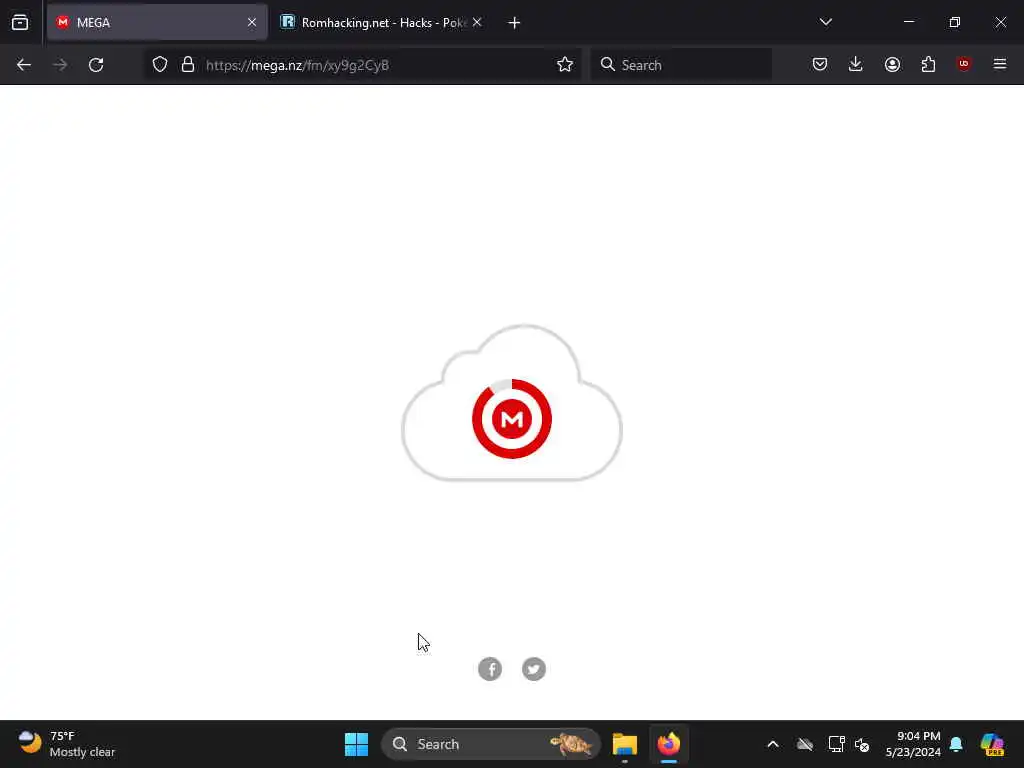View site security padlock information

(x=188, y=65)
